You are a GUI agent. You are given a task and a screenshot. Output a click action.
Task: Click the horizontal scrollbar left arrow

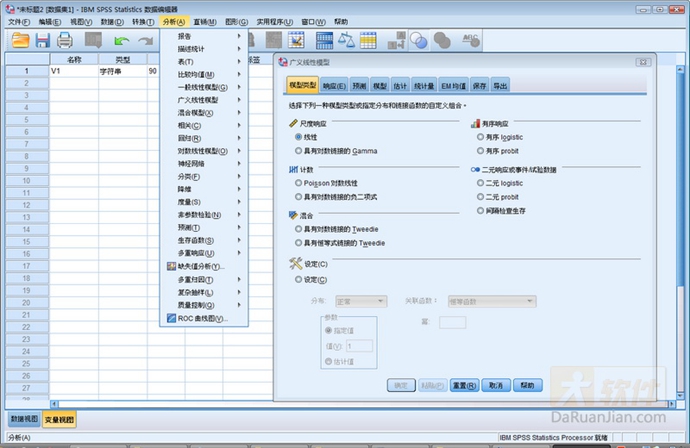(54, 404)
